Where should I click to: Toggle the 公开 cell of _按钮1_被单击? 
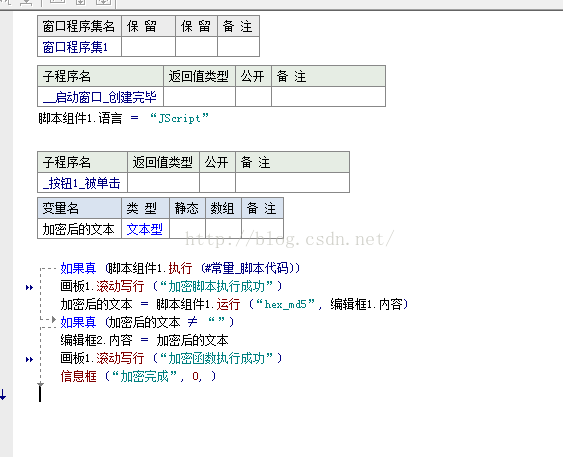(x=218, y=183)
